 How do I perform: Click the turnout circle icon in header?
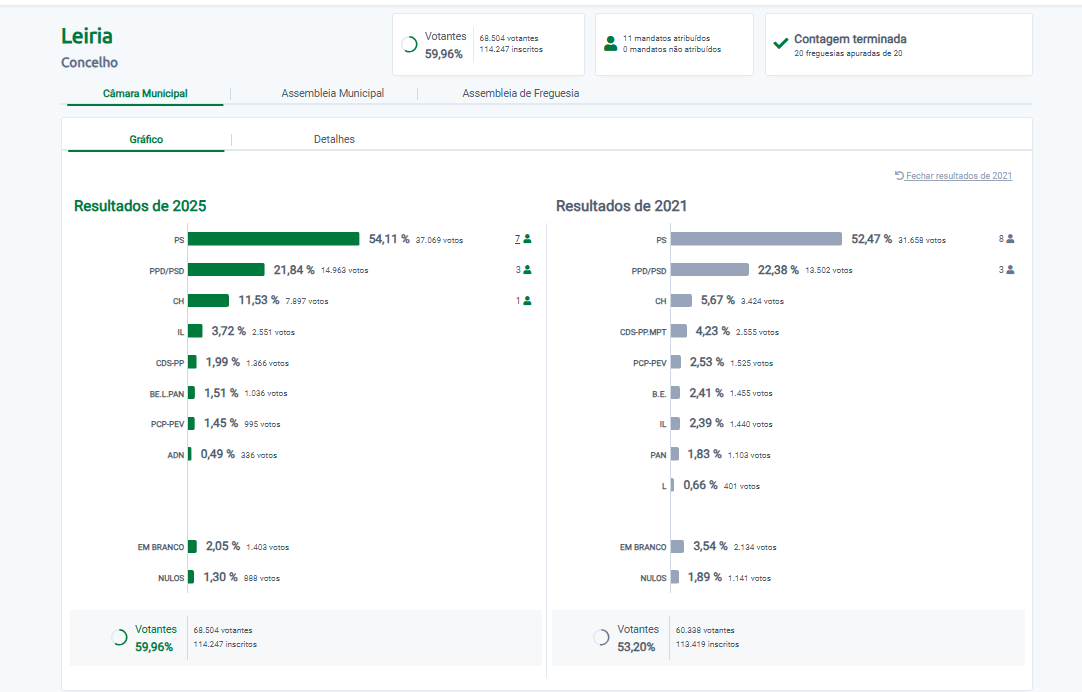(409, 44)
